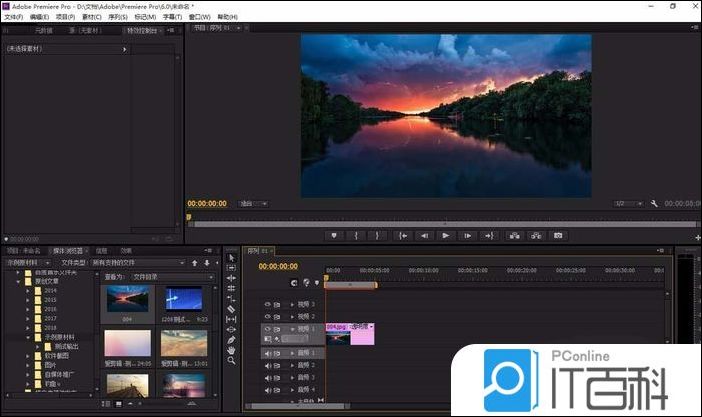Viewport: 702px width, 417px height.
Task: Select the Razor tool
Action: [x=231, y=309]
